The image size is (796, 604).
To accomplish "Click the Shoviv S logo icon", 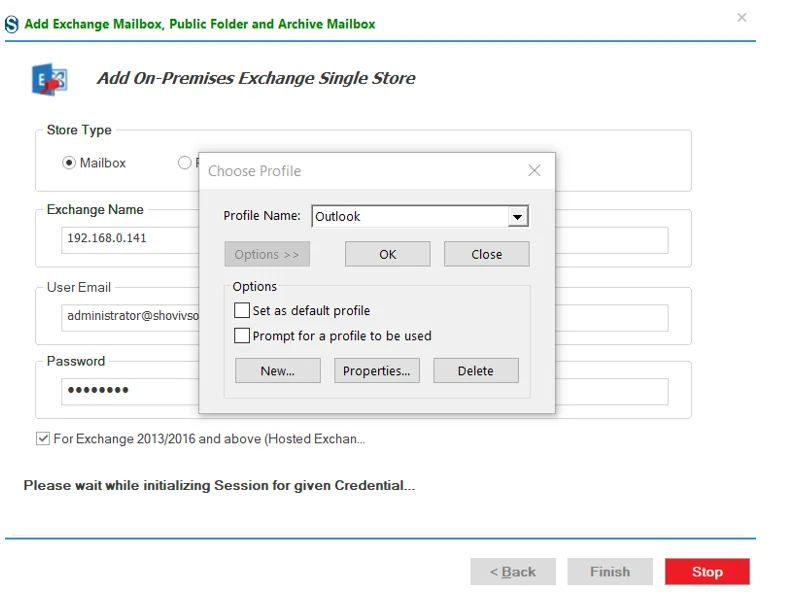I will (x=11, y=24).
